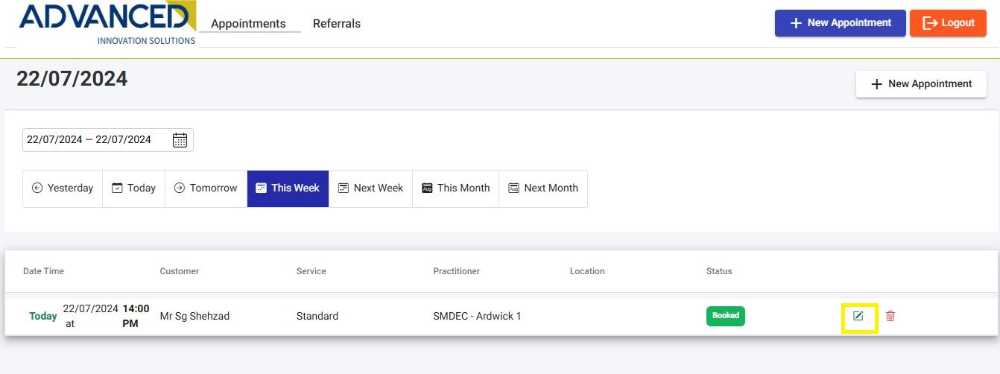Open the Referrals tab
This screenshot has height=374, width=1000.
pos(337,24)
